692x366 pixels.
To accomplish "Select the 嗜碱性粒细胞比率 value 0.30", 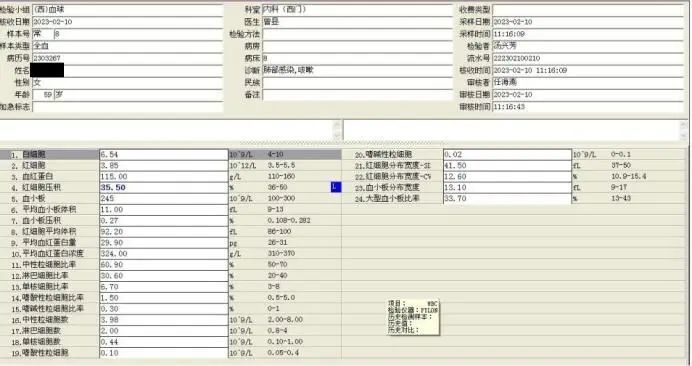I will (164, 309).
